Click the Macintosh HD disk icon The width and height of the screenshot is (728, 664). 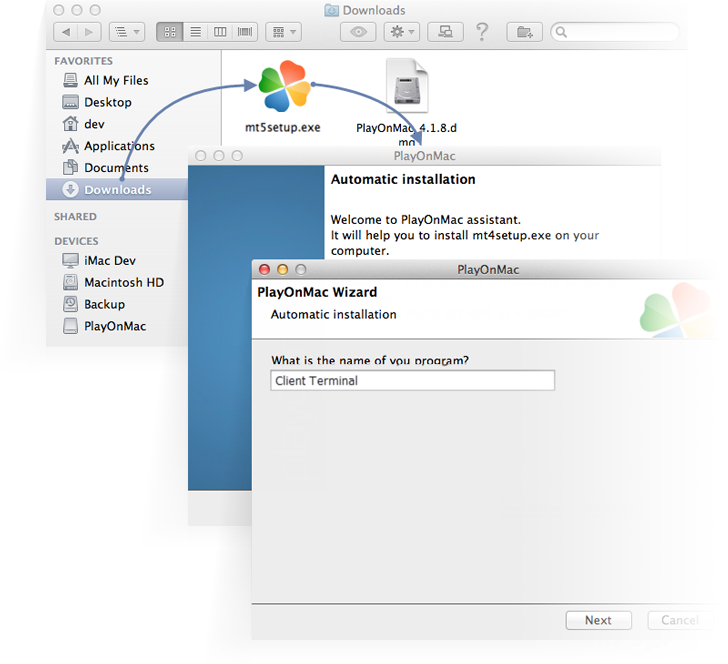(70, 282)
